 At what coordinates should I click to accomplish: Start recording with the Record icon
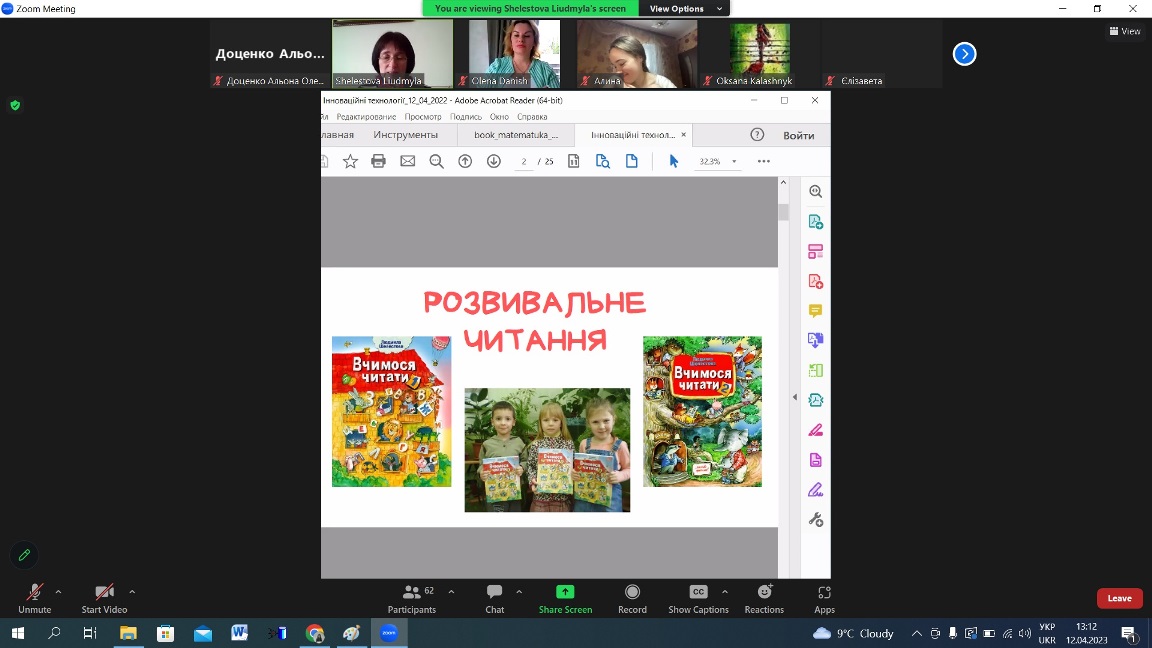tap(632, 598)
